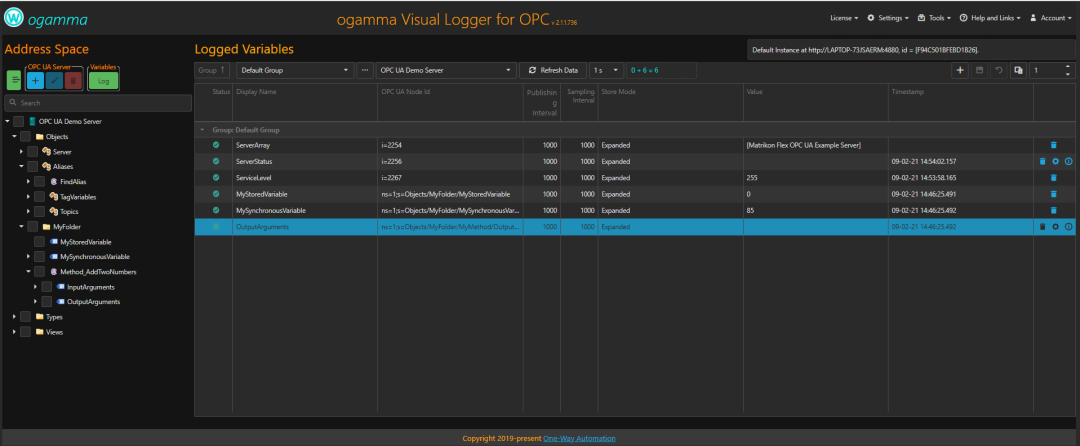Click the FindAlias method node icon
This screenshot has width=1080, height=446.
pyautogui.click(x=54, y=182)
